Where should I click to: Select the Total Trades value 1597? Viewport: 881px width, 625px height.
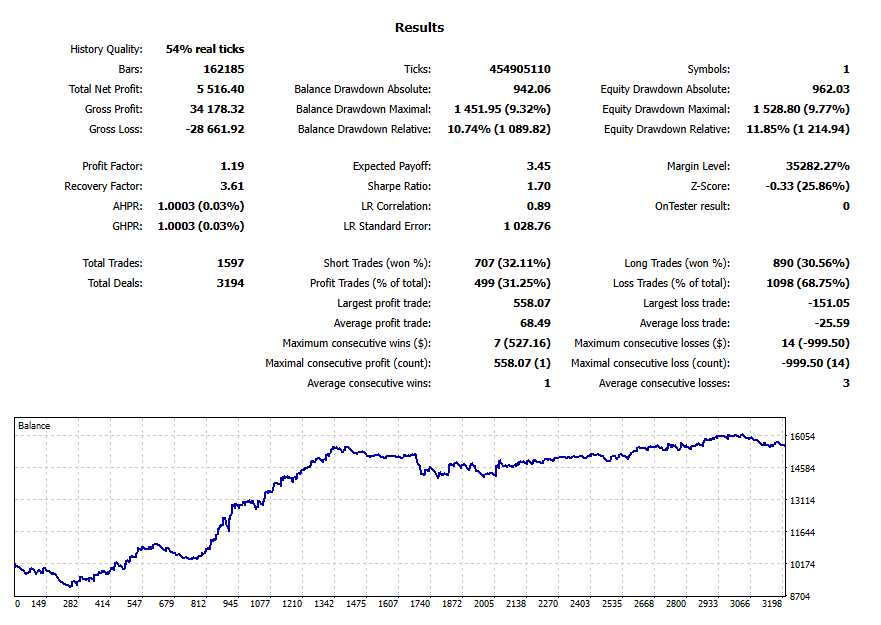coord(231,263)
